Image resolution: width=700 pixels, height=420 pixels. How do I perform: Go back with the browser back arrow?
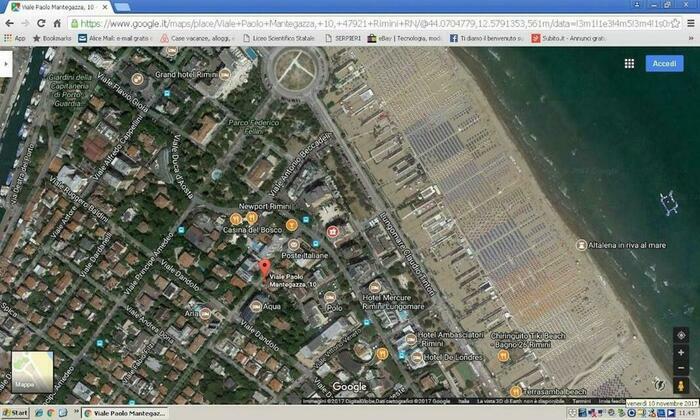click(9, 23)
